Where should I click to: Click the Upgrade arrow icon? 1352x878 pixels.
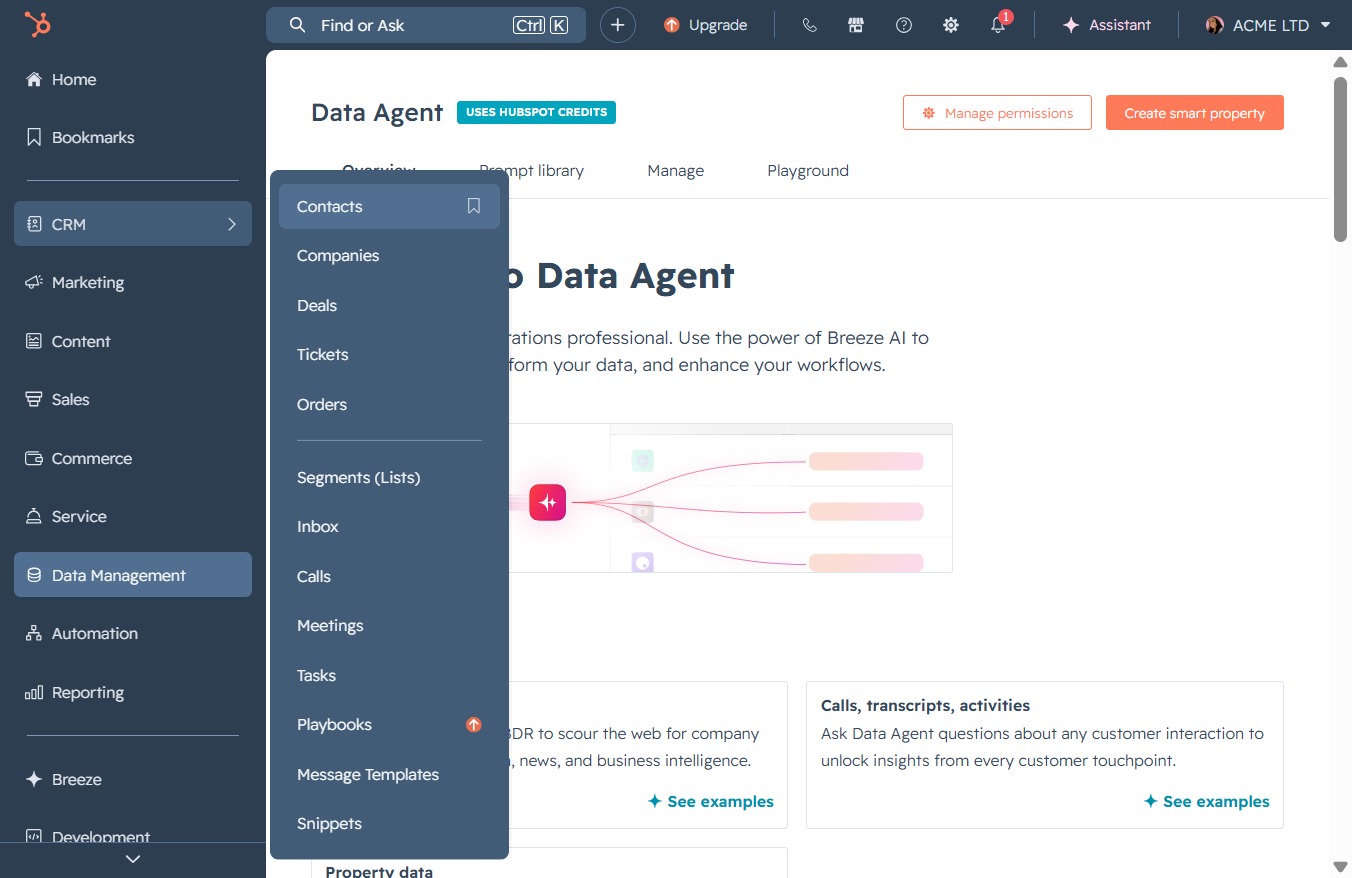click(672, 25)
